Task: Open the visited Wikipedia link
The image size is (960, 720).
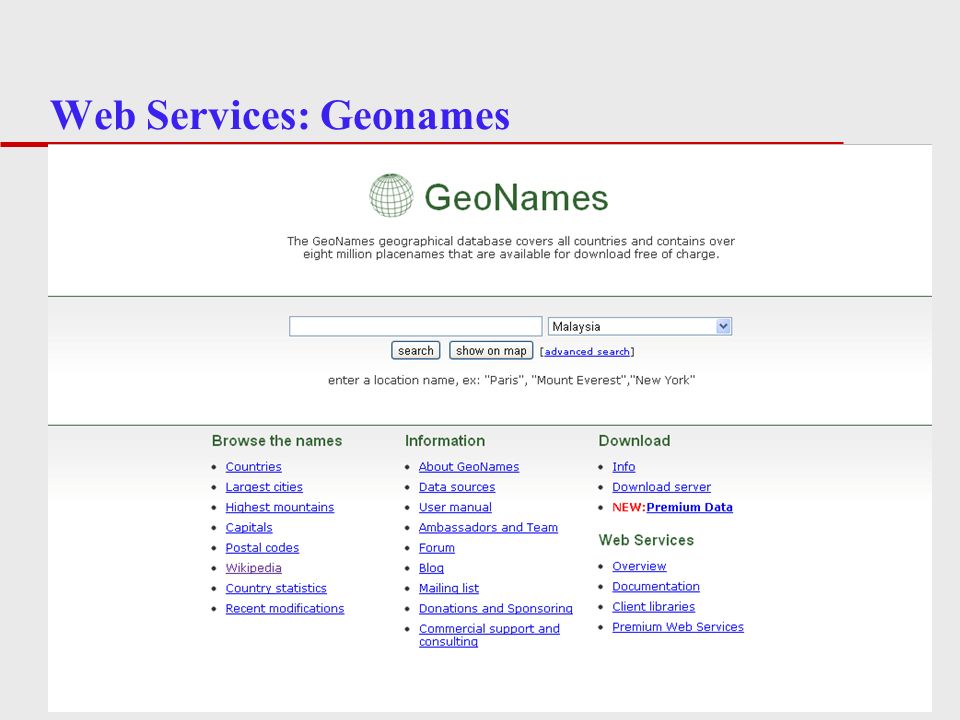Action: 253,568
